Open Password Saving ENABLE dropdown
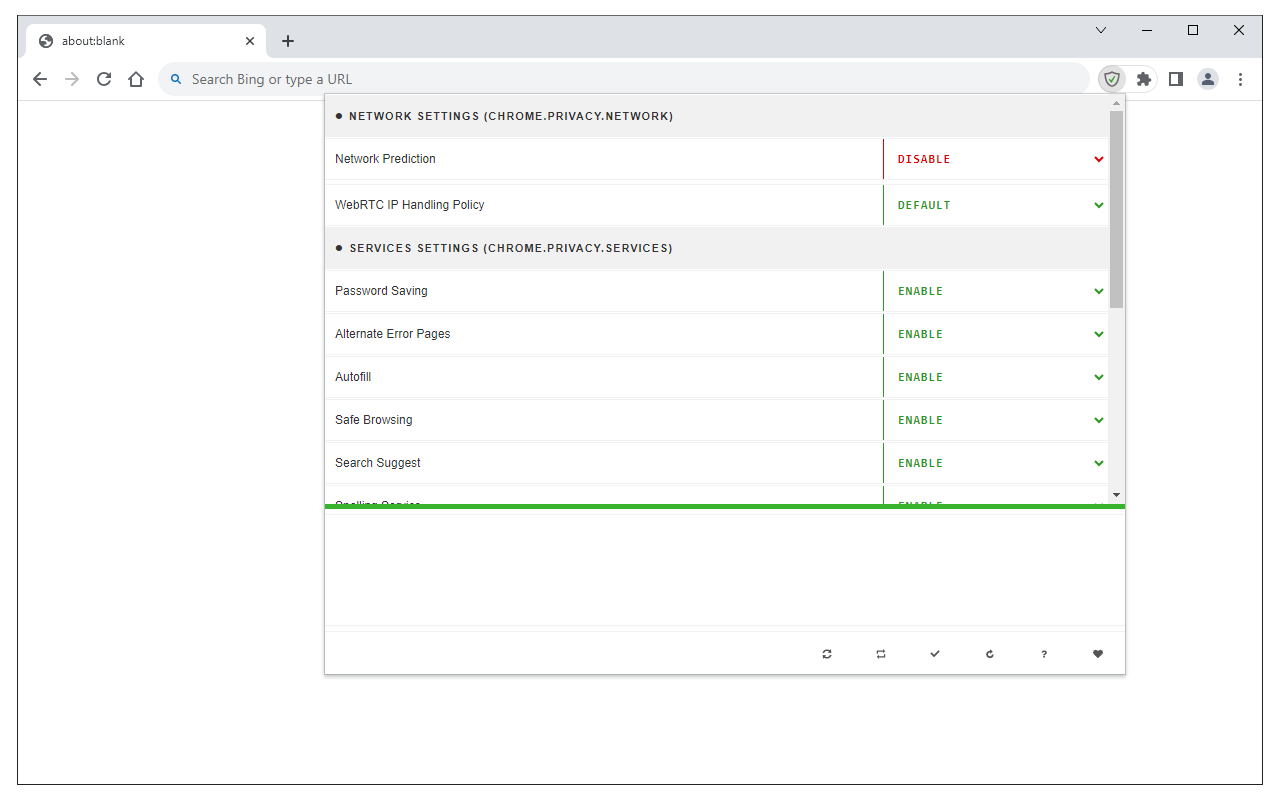Screen dimensions: 1280x800 pyautogui.click(x=996, y=291)
